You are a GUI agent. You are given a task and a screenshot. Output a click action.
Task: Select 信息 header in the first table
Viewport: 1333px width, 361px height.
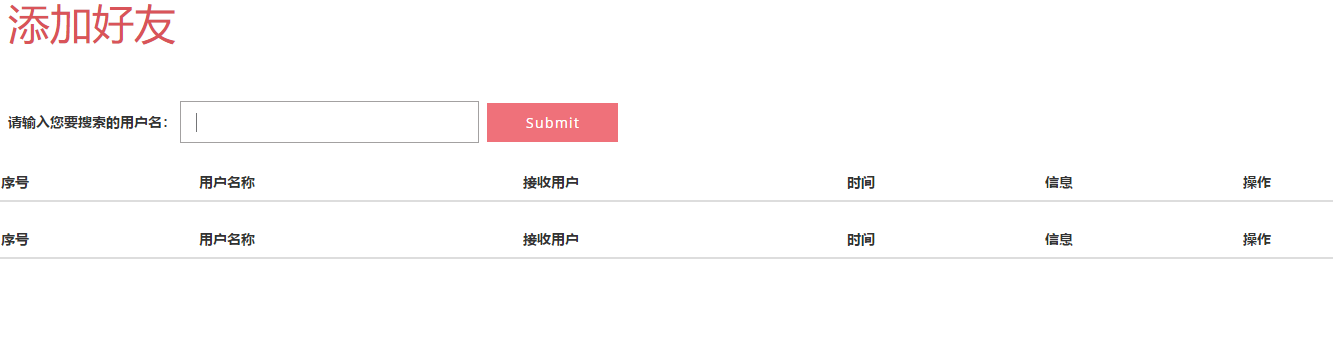coord(1059,183)
